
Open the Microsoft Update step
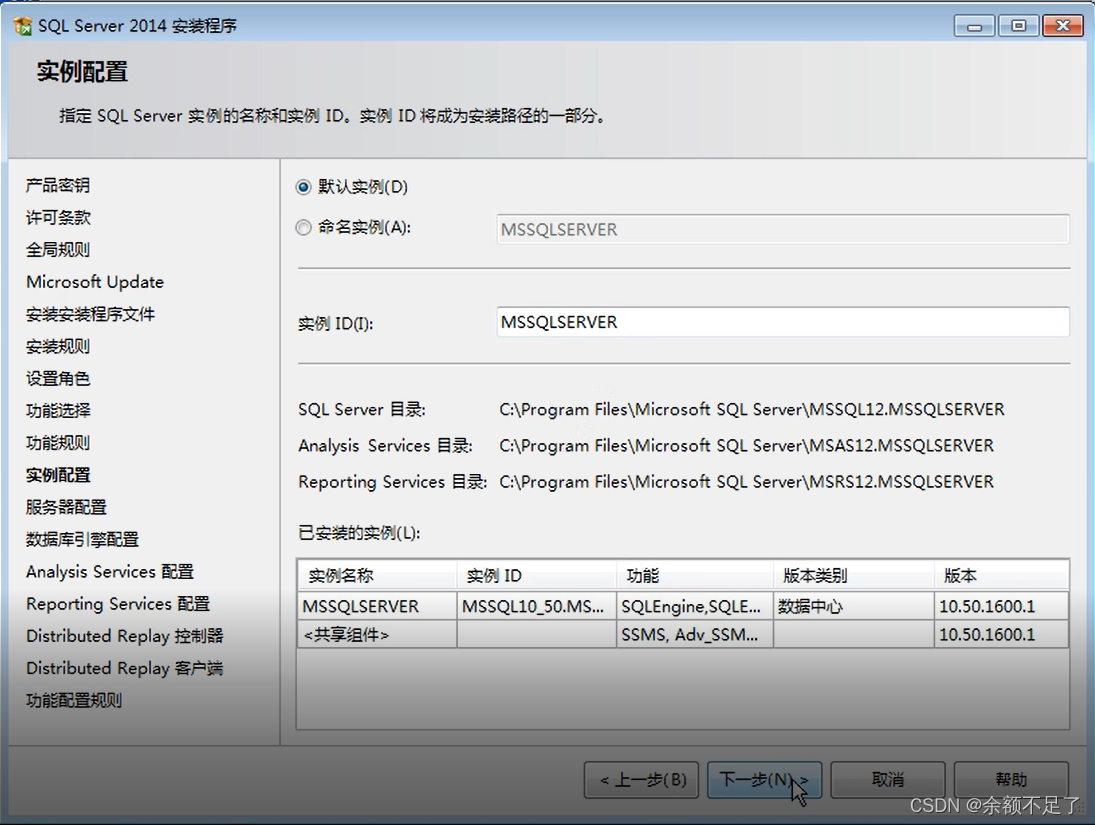(x=94, y=282)
